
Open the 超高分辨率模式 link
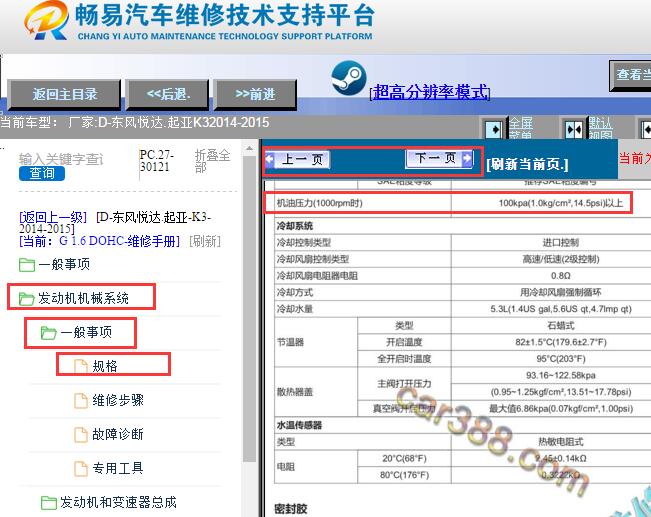tap(430, 92)
